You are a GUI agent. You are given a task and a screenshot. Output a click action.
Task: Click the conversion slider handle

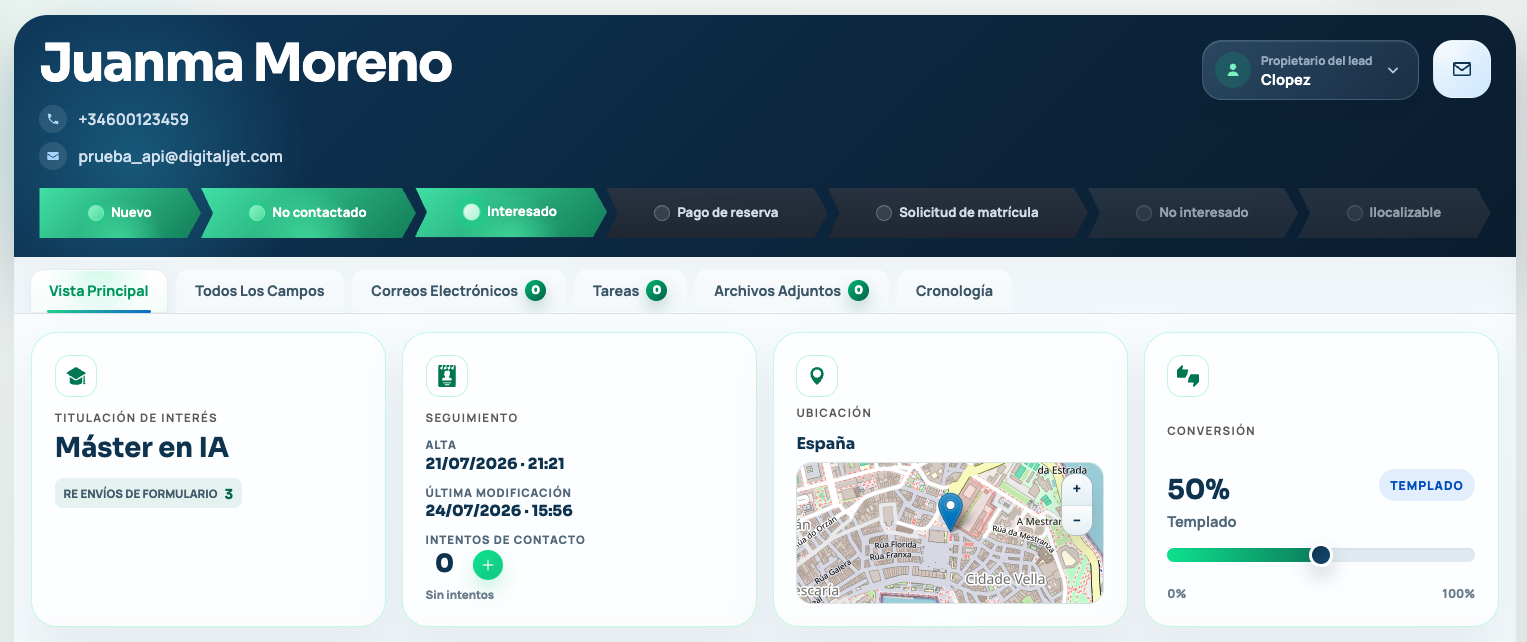1321,555
